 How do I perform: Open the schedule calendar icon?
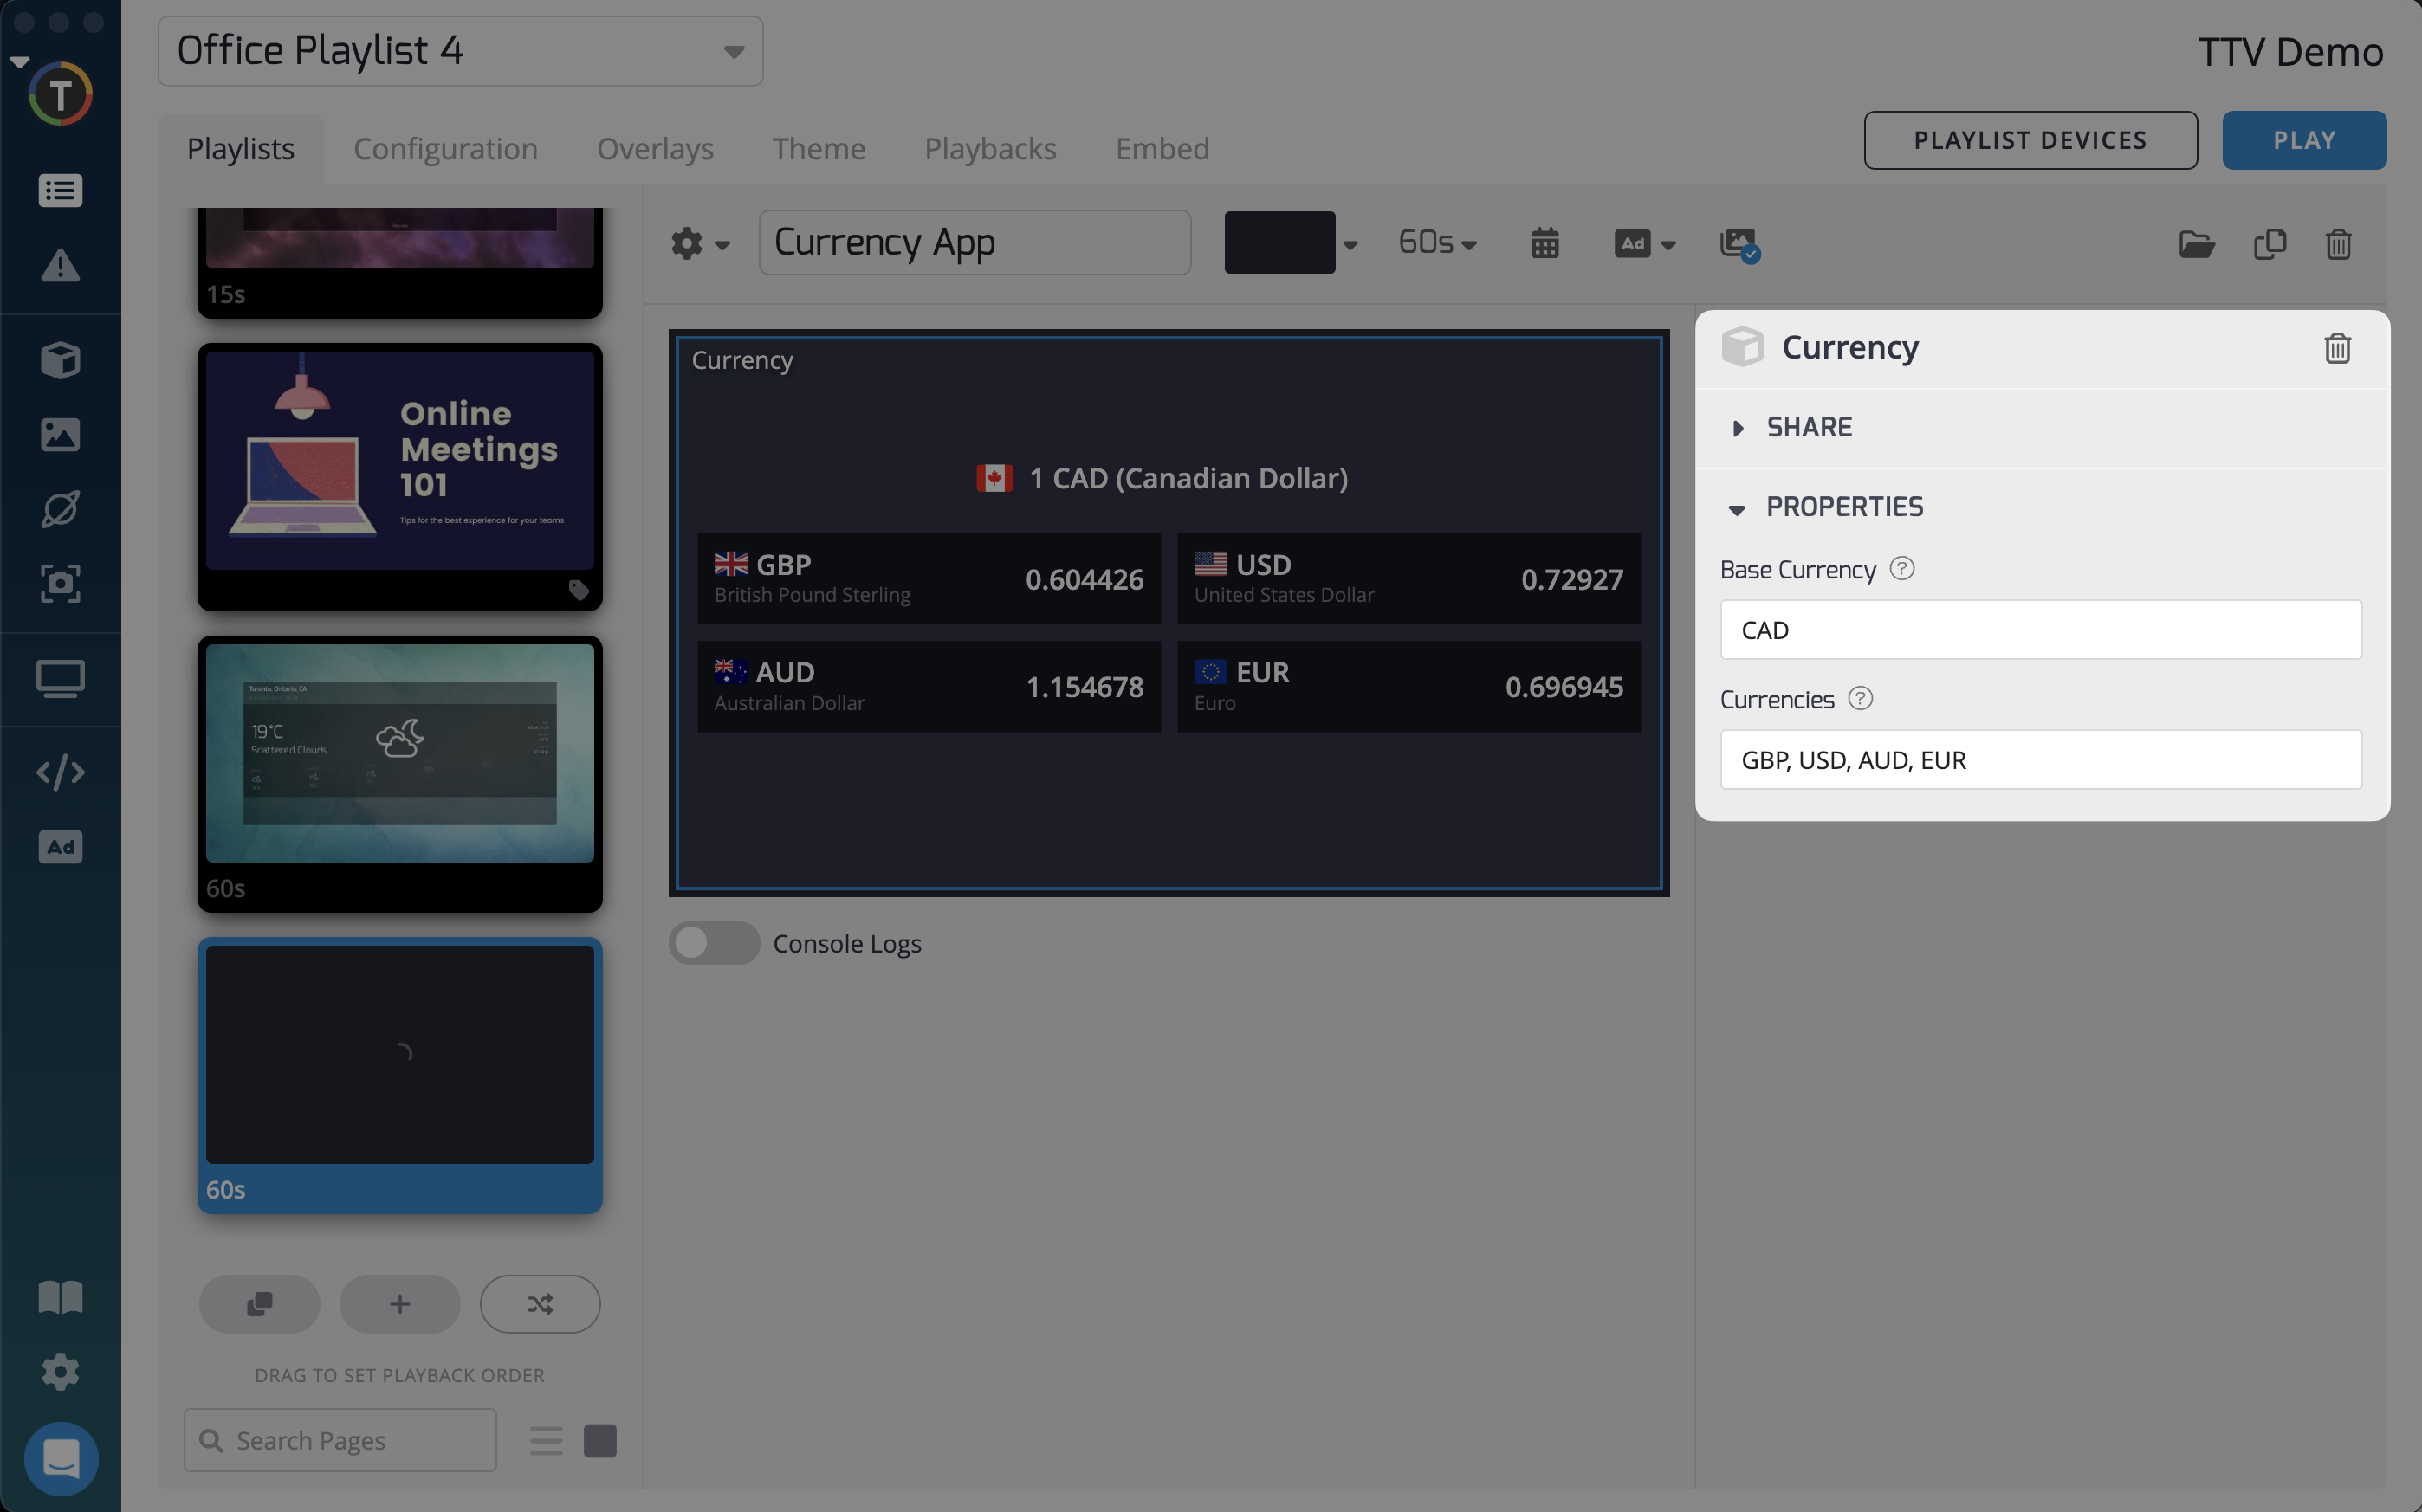(1544, 243)
